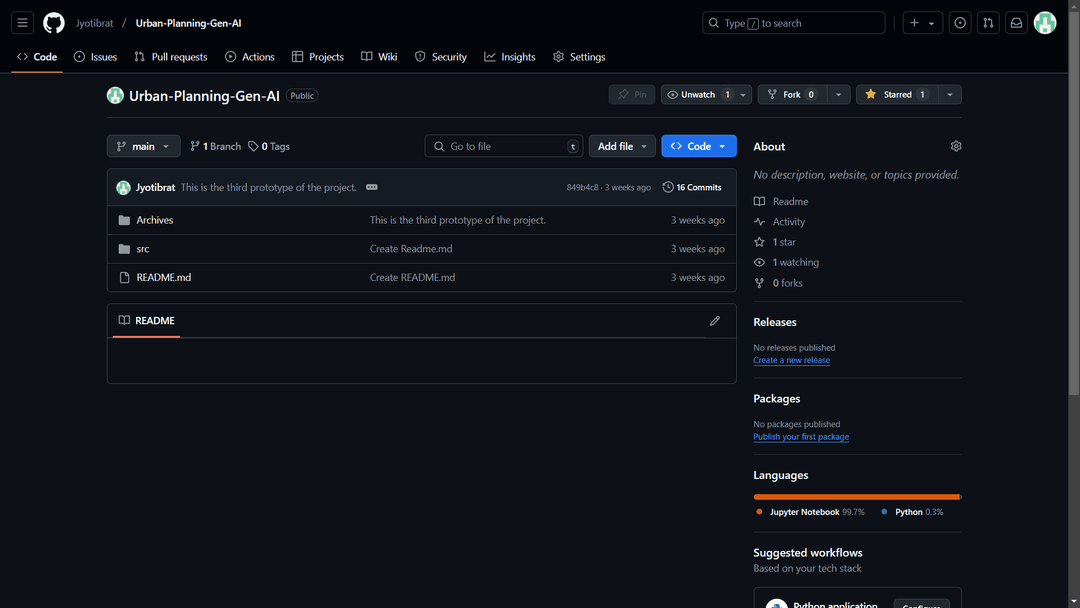Click Python 0.3% language entry
Screen dimensions: 1080x608
point(912,512)
